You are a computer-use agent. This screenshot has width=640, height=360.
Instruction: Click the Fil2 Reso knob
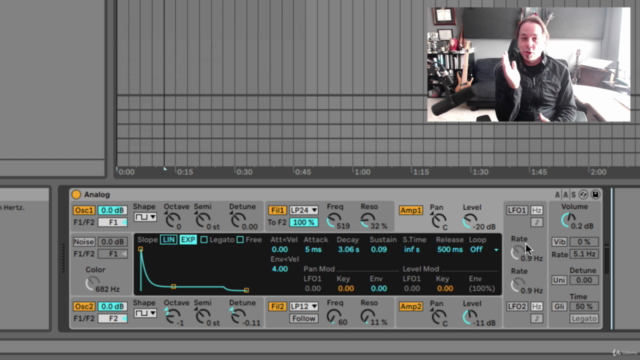(x=368, y=316)
